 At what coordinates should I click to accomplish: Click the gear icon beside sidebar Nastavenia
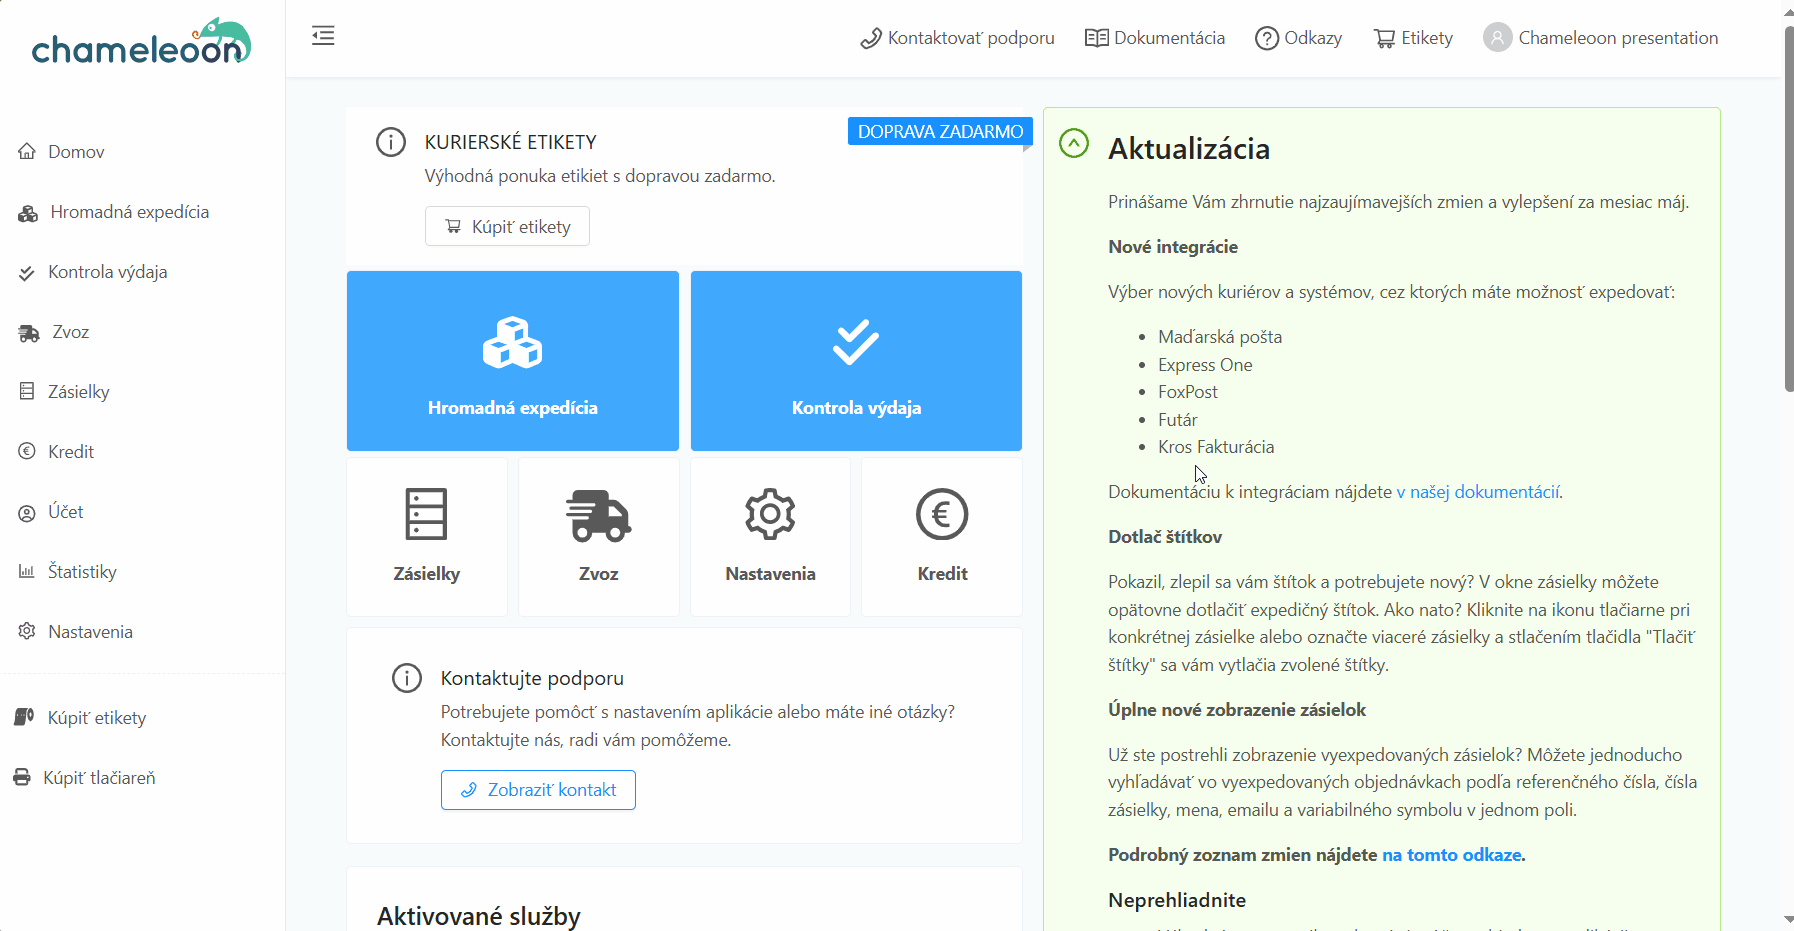[27, 631]
